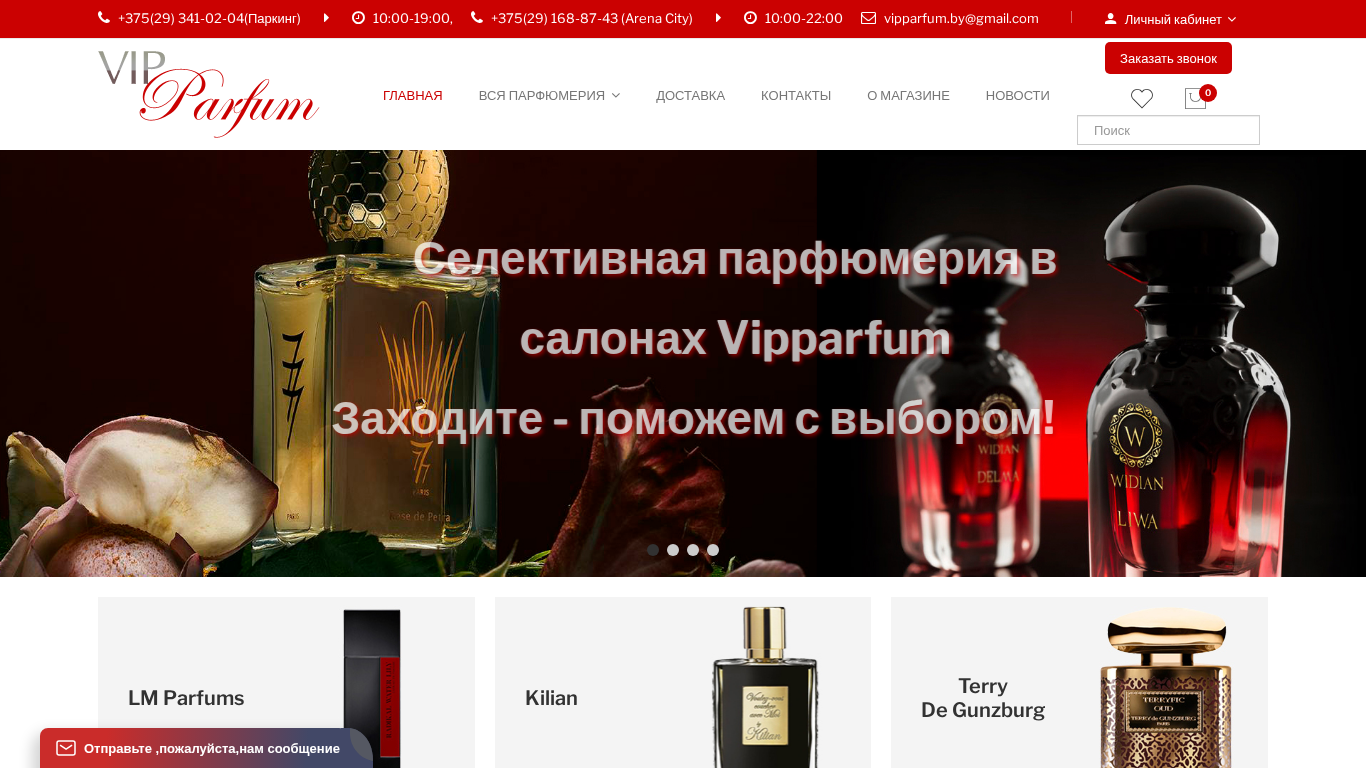Open the wishlist heart icon
The width and height of the screenshot is (1366, 768).
1142,98
